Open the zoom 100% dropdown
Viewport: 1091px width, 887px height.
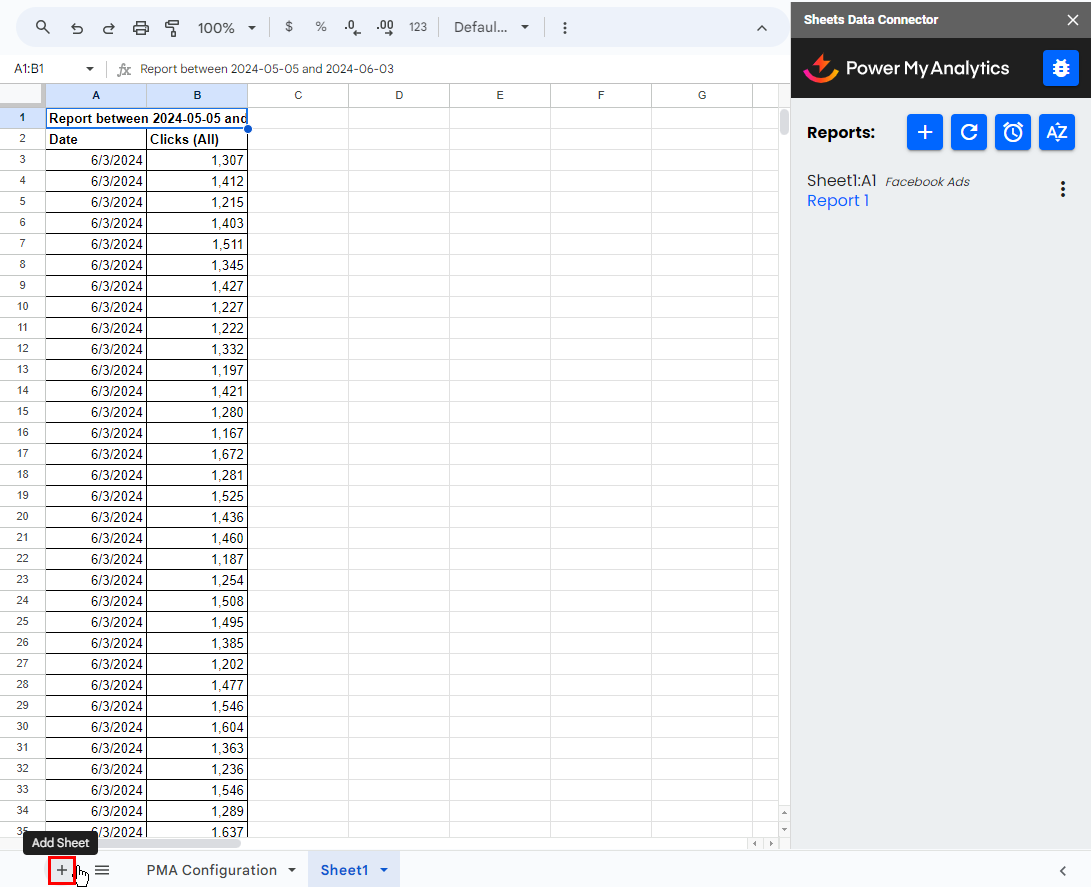pyautogui.click(x=227, y=28)
